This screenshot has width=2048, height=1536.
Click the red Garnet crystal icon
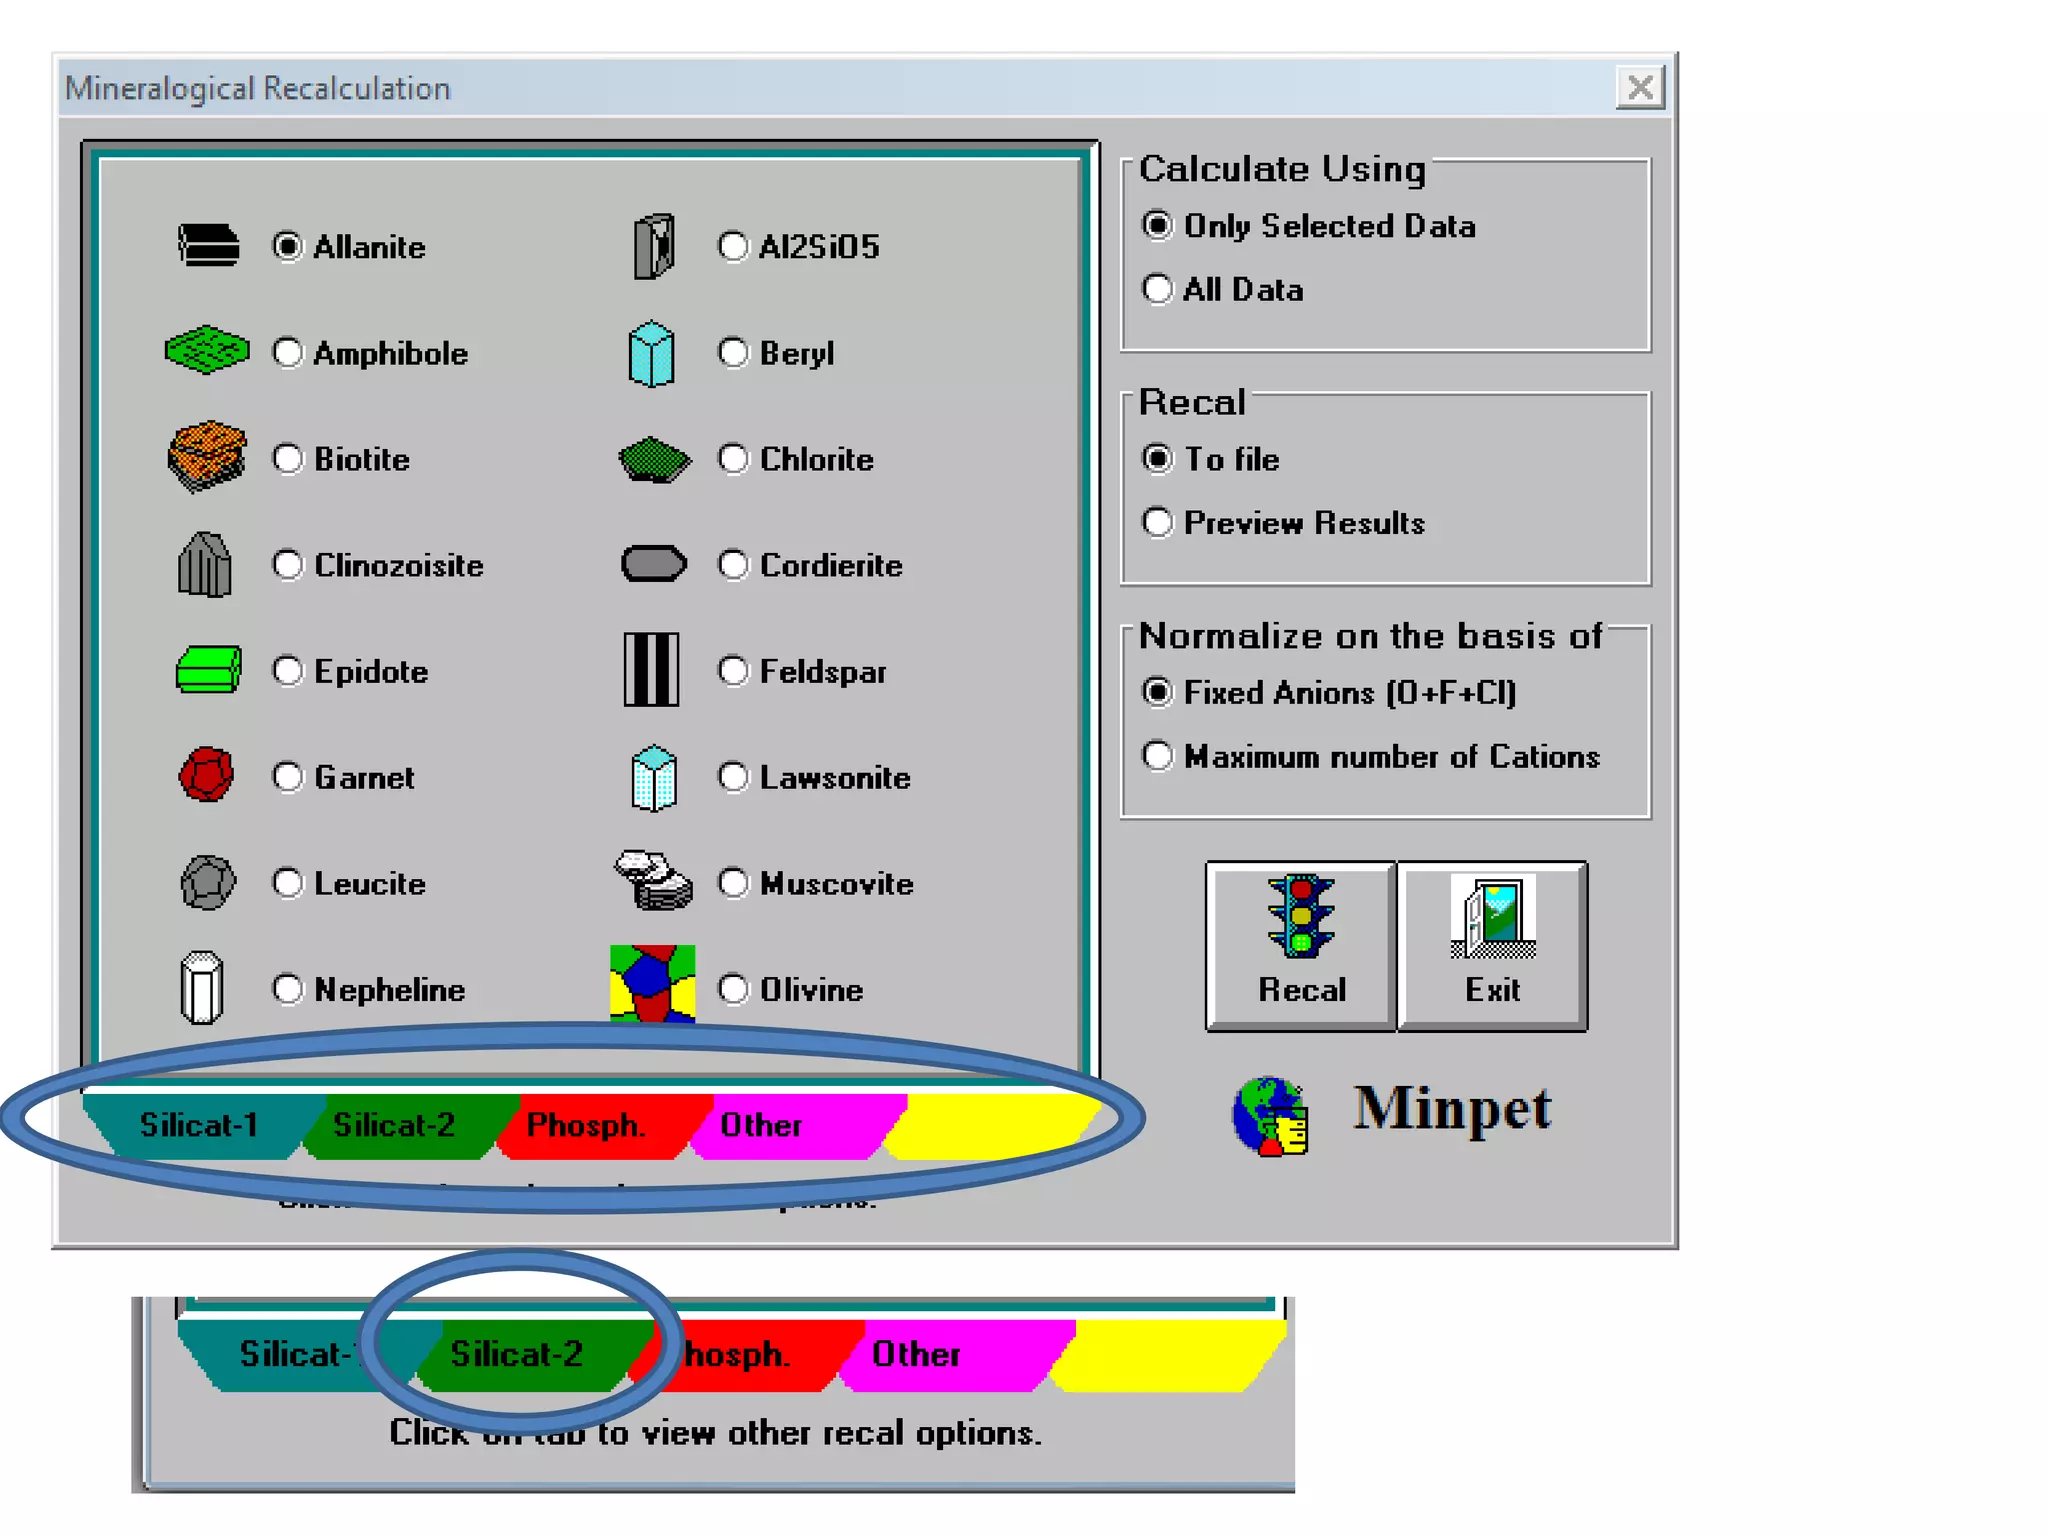(206, 775)
